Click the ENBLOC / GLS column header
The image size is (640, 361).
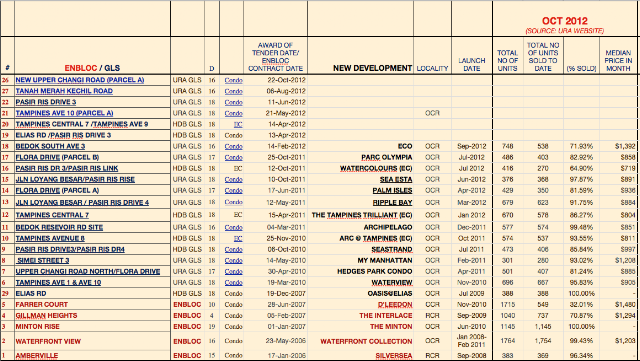click(x=92, y=68)
